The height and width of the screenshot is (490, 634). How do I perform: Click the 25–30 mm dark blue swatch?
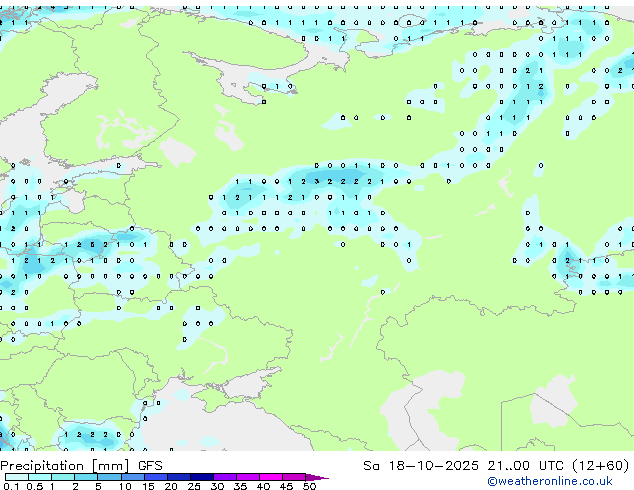[202, 477]
